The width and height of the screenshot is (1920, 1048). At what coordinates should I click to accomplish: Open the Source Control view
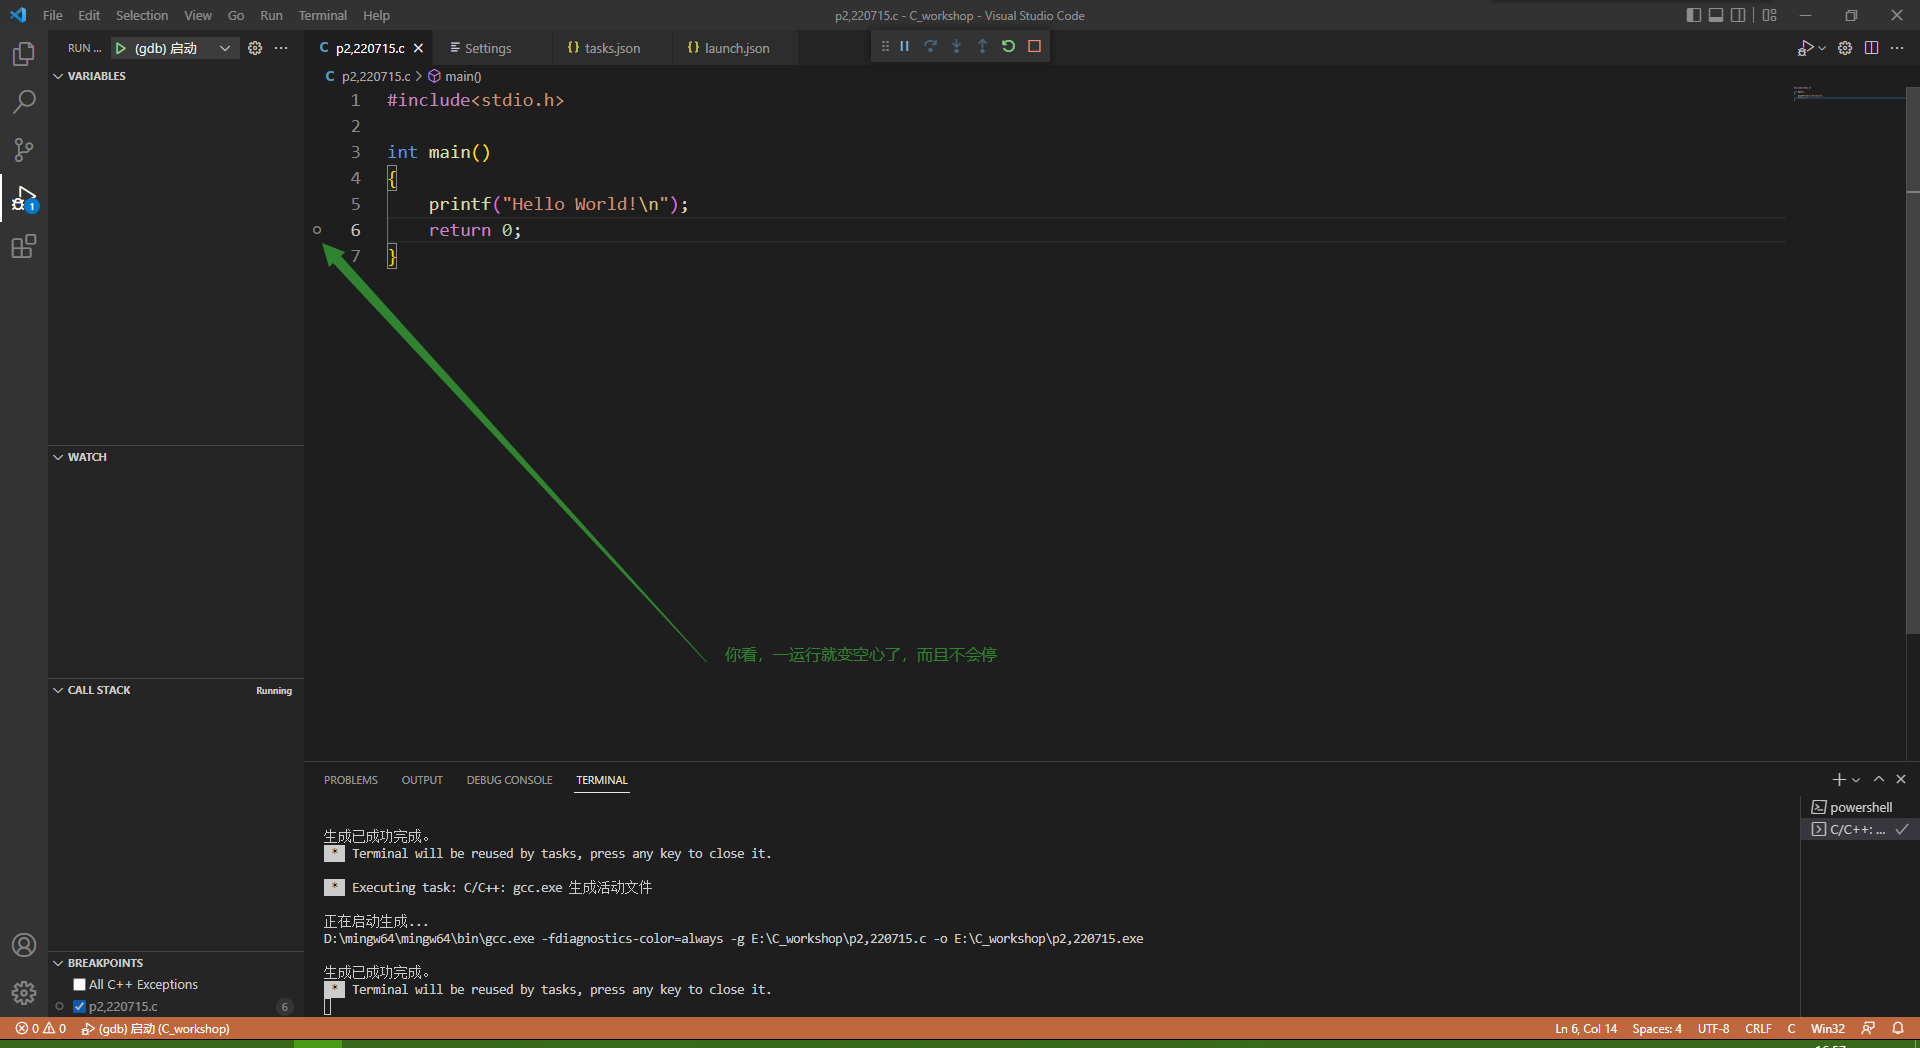pos(24,150)
